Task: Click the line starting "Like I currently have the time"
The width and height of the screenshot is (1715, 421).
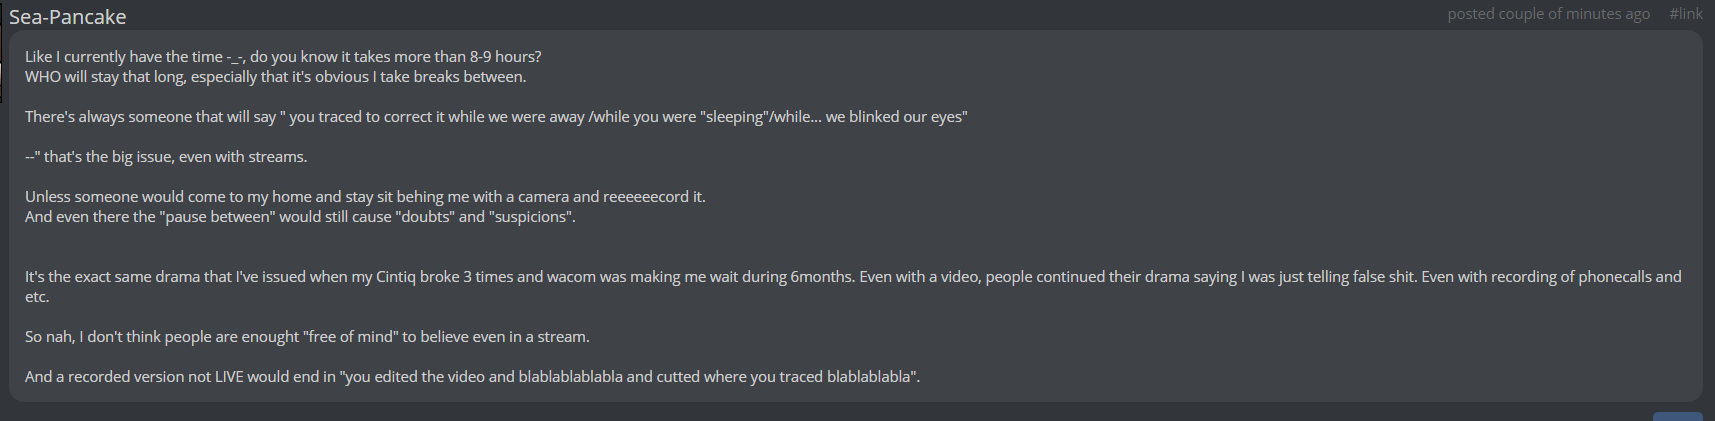Action: click(283, 57)
